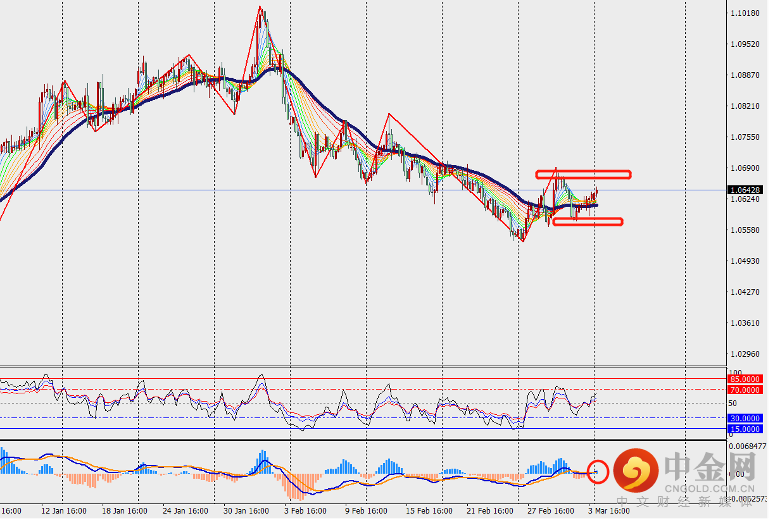Screen dimensions: 770x520
Task: Click the 9 Feb 16:00 time label
Action: pyautogui.click(x=366, y=510)
